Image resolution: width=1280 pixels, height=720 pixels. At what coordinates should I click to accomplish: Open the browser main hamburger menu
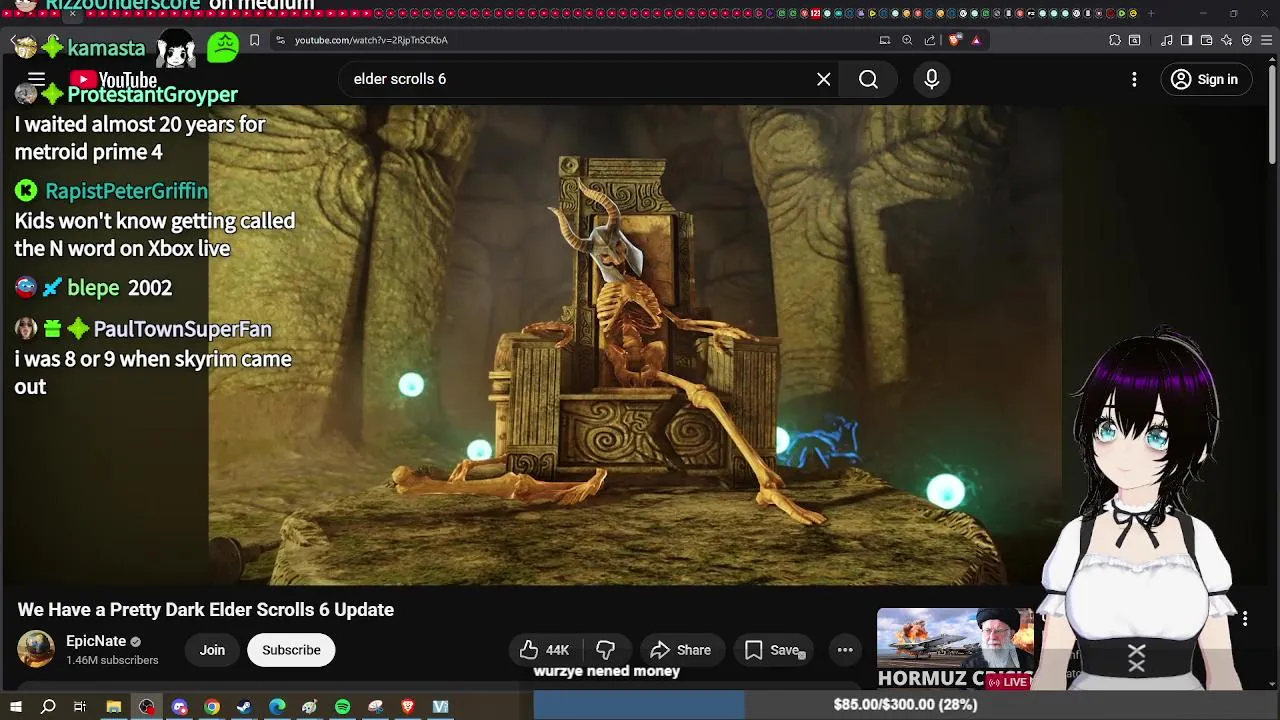(x=1267, y=40)
